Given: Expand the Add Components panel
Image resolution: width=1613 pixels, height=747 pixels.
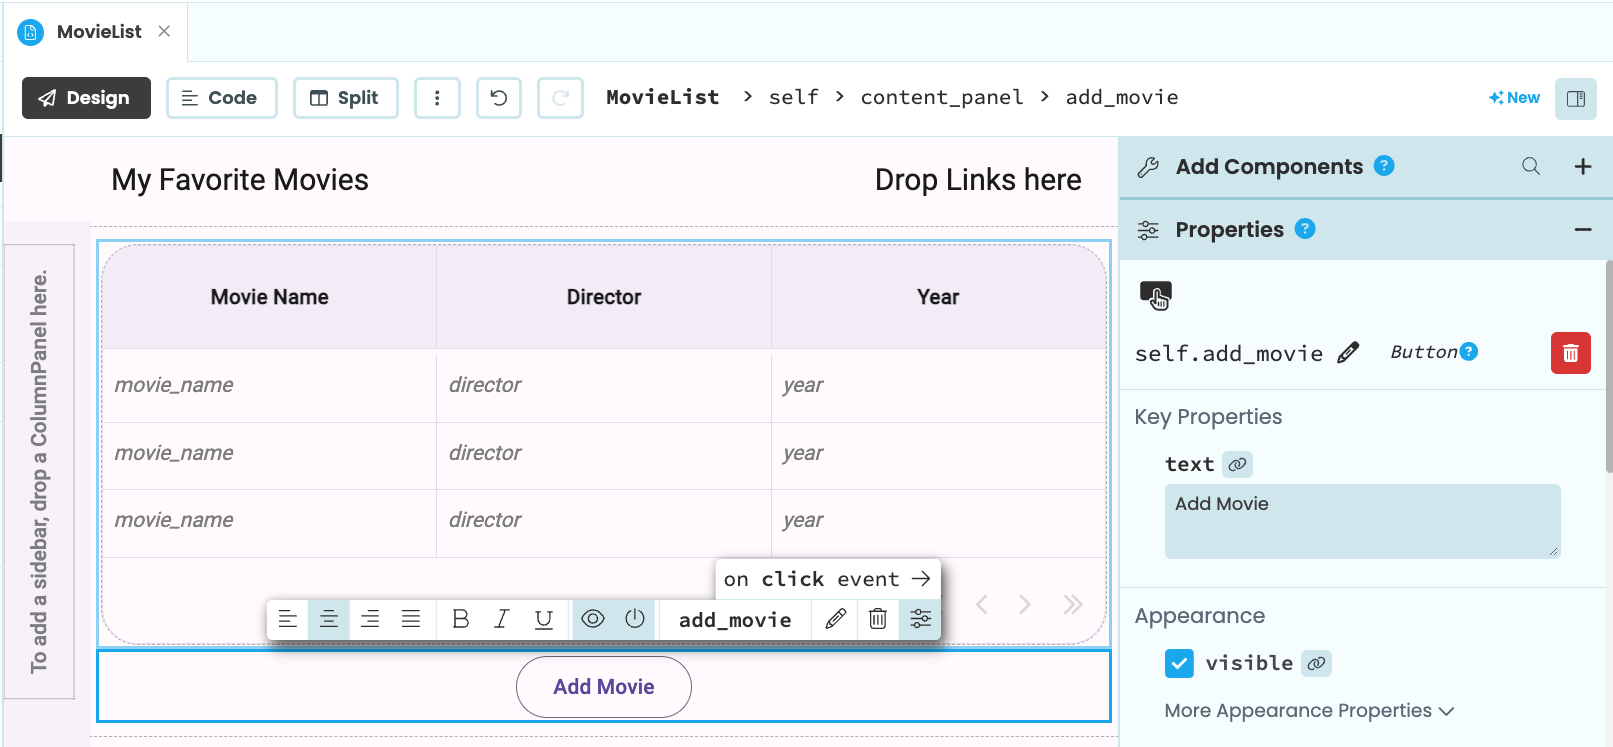Looking at the screenshot, I should pyautogui.click(x=1583, y=166).
